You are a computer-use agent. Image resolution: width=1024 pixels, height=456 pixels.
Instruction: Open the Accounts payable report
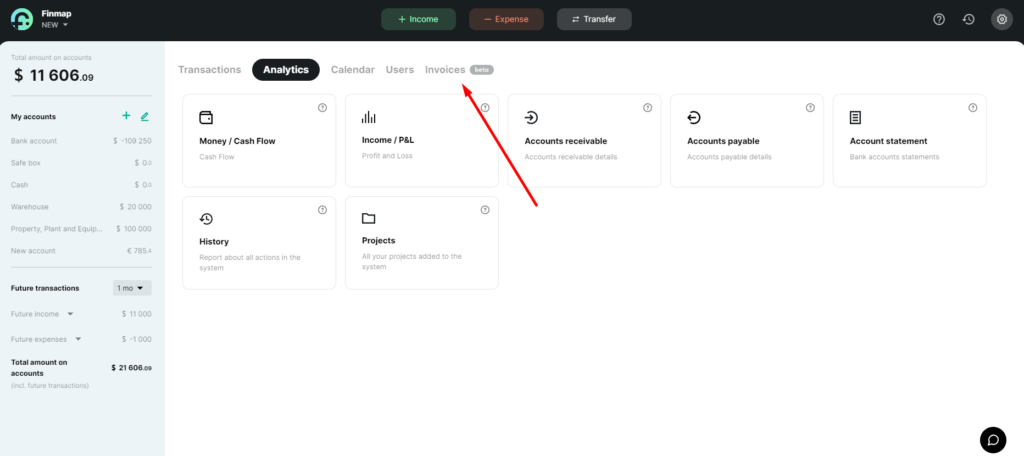tap(747, 140)
